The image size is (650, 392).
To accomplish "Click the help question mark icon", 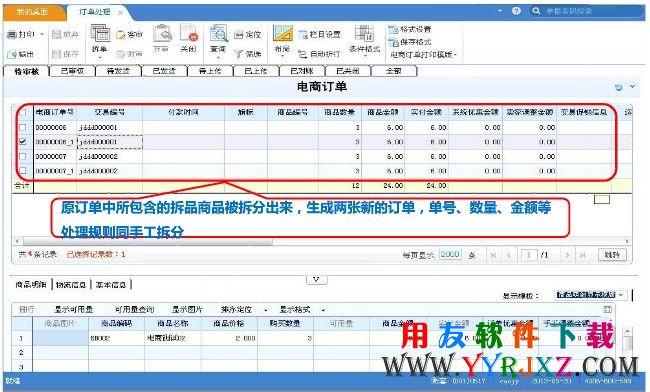I will 516,11.
